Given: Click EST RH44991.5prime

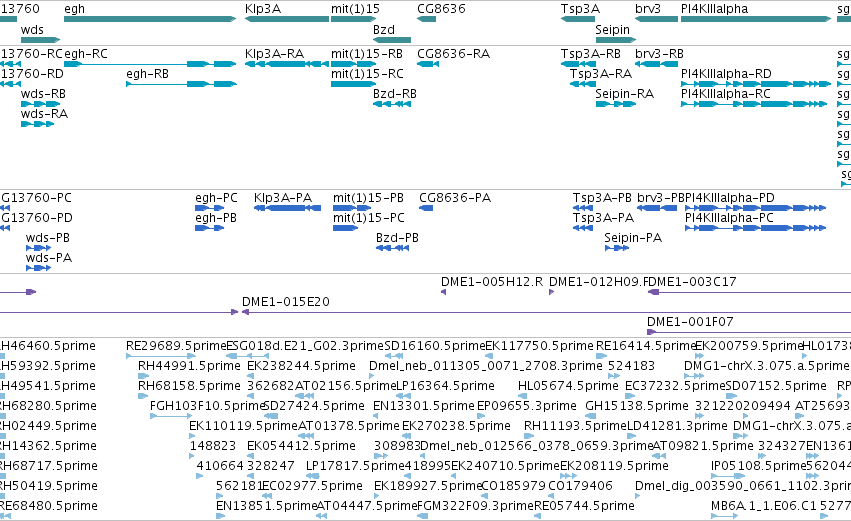Looking at the screenshot, I should click(x=141, y=376).
